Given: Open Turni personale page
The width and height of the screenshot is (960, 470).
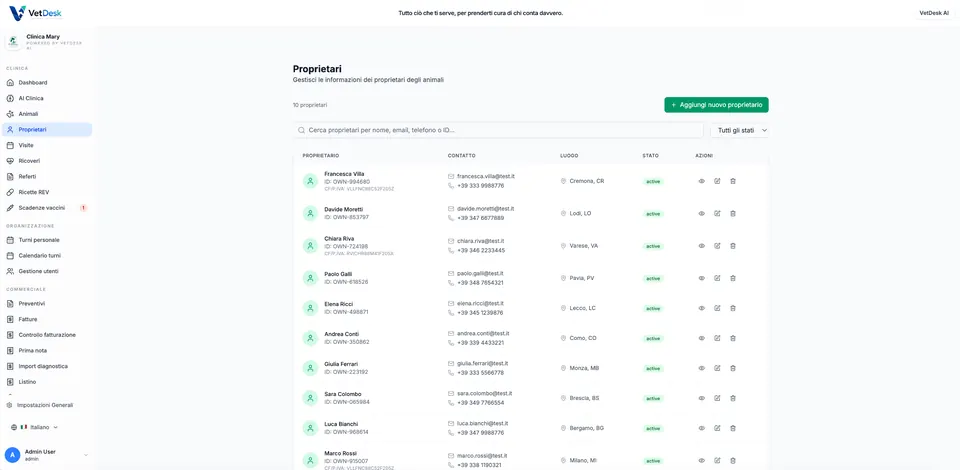Looking at the screenshot, I should pos(47,240).
